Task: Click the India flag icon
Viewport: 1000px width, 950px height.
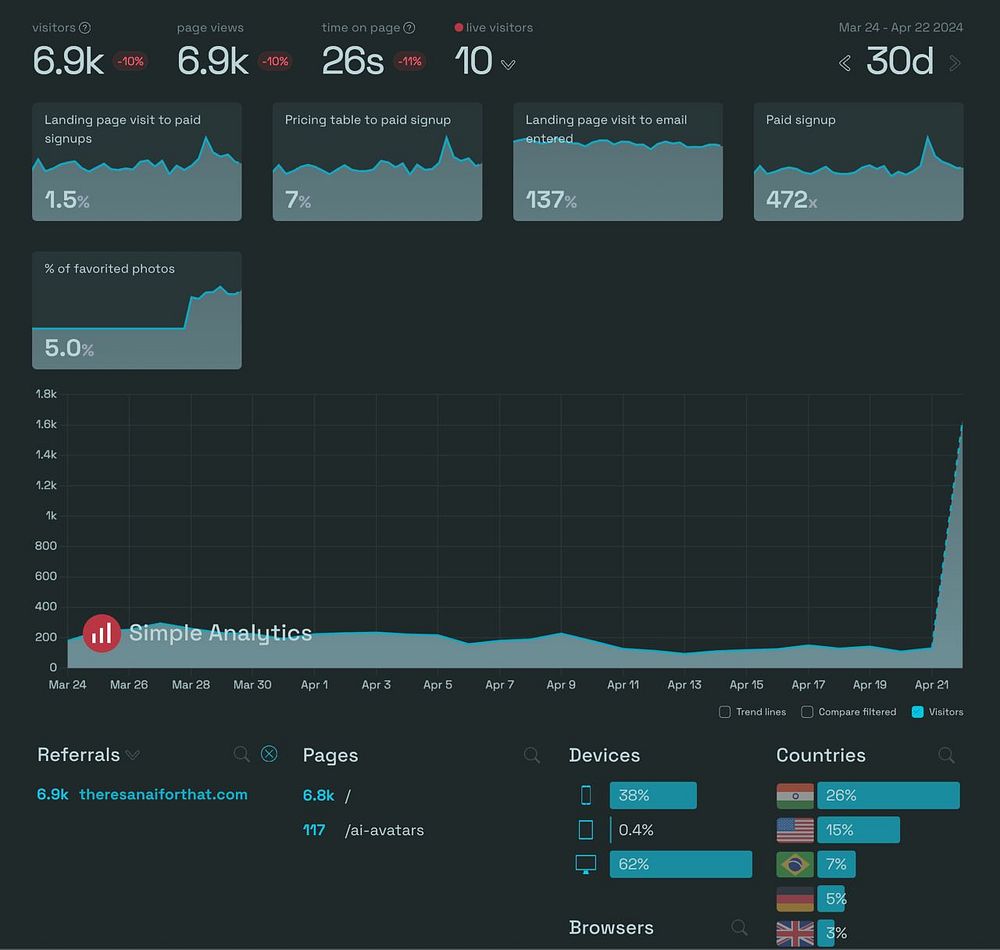Action: [x=795, y=796]
